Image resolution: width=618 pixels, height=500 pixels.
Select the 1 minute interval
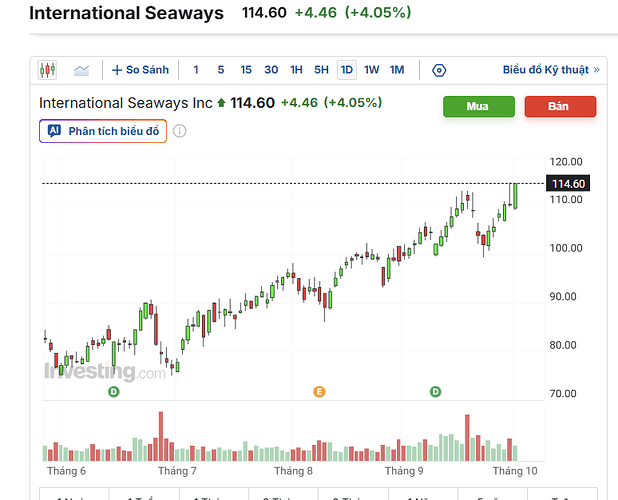pyautogui.click(x=196, y=70)
